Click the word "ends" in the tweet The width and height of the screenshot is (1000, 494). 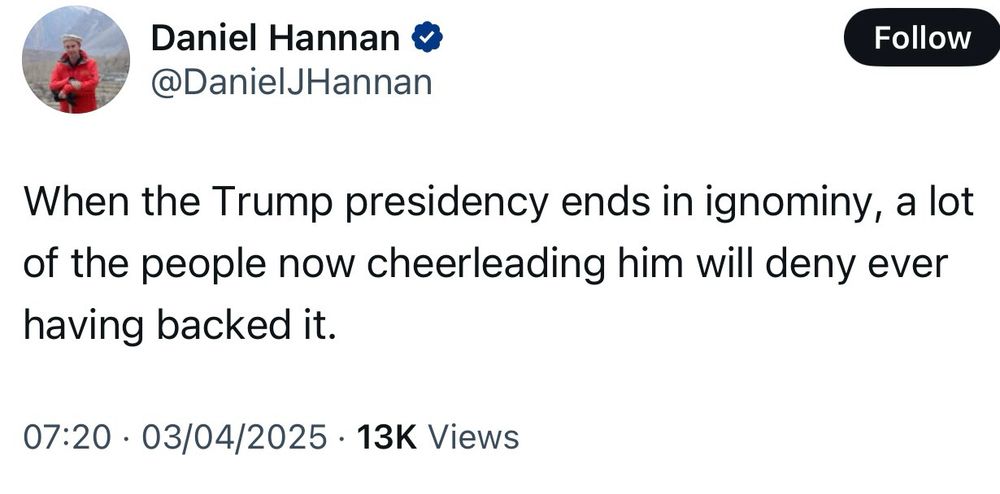click(x=591, y=205)
